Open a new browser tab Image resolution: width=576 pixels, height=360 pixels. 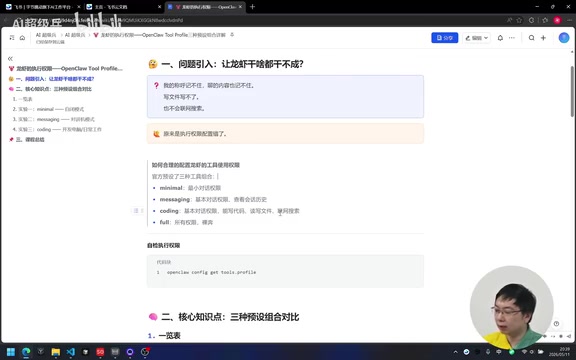(x=252, y=7)
